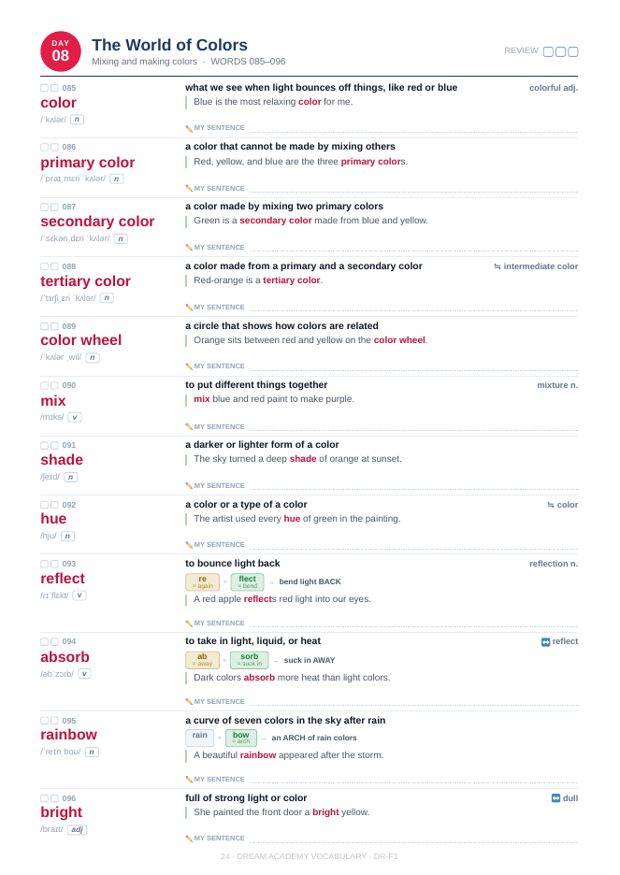Check the second box beside number 090
Image resolution: width=620 pixels, height=875 pixels.
tap(54, 386)
